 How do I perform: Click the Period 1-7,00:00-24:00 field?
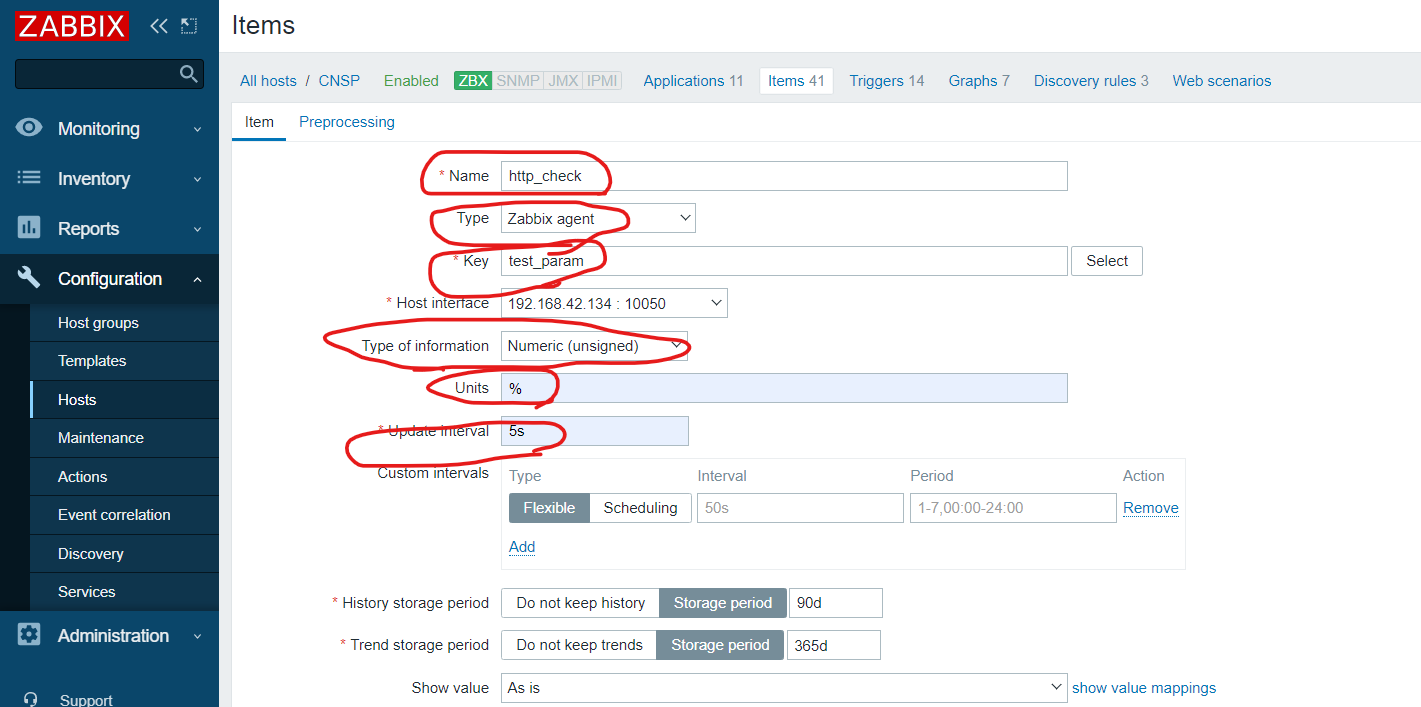(1013, 508)
